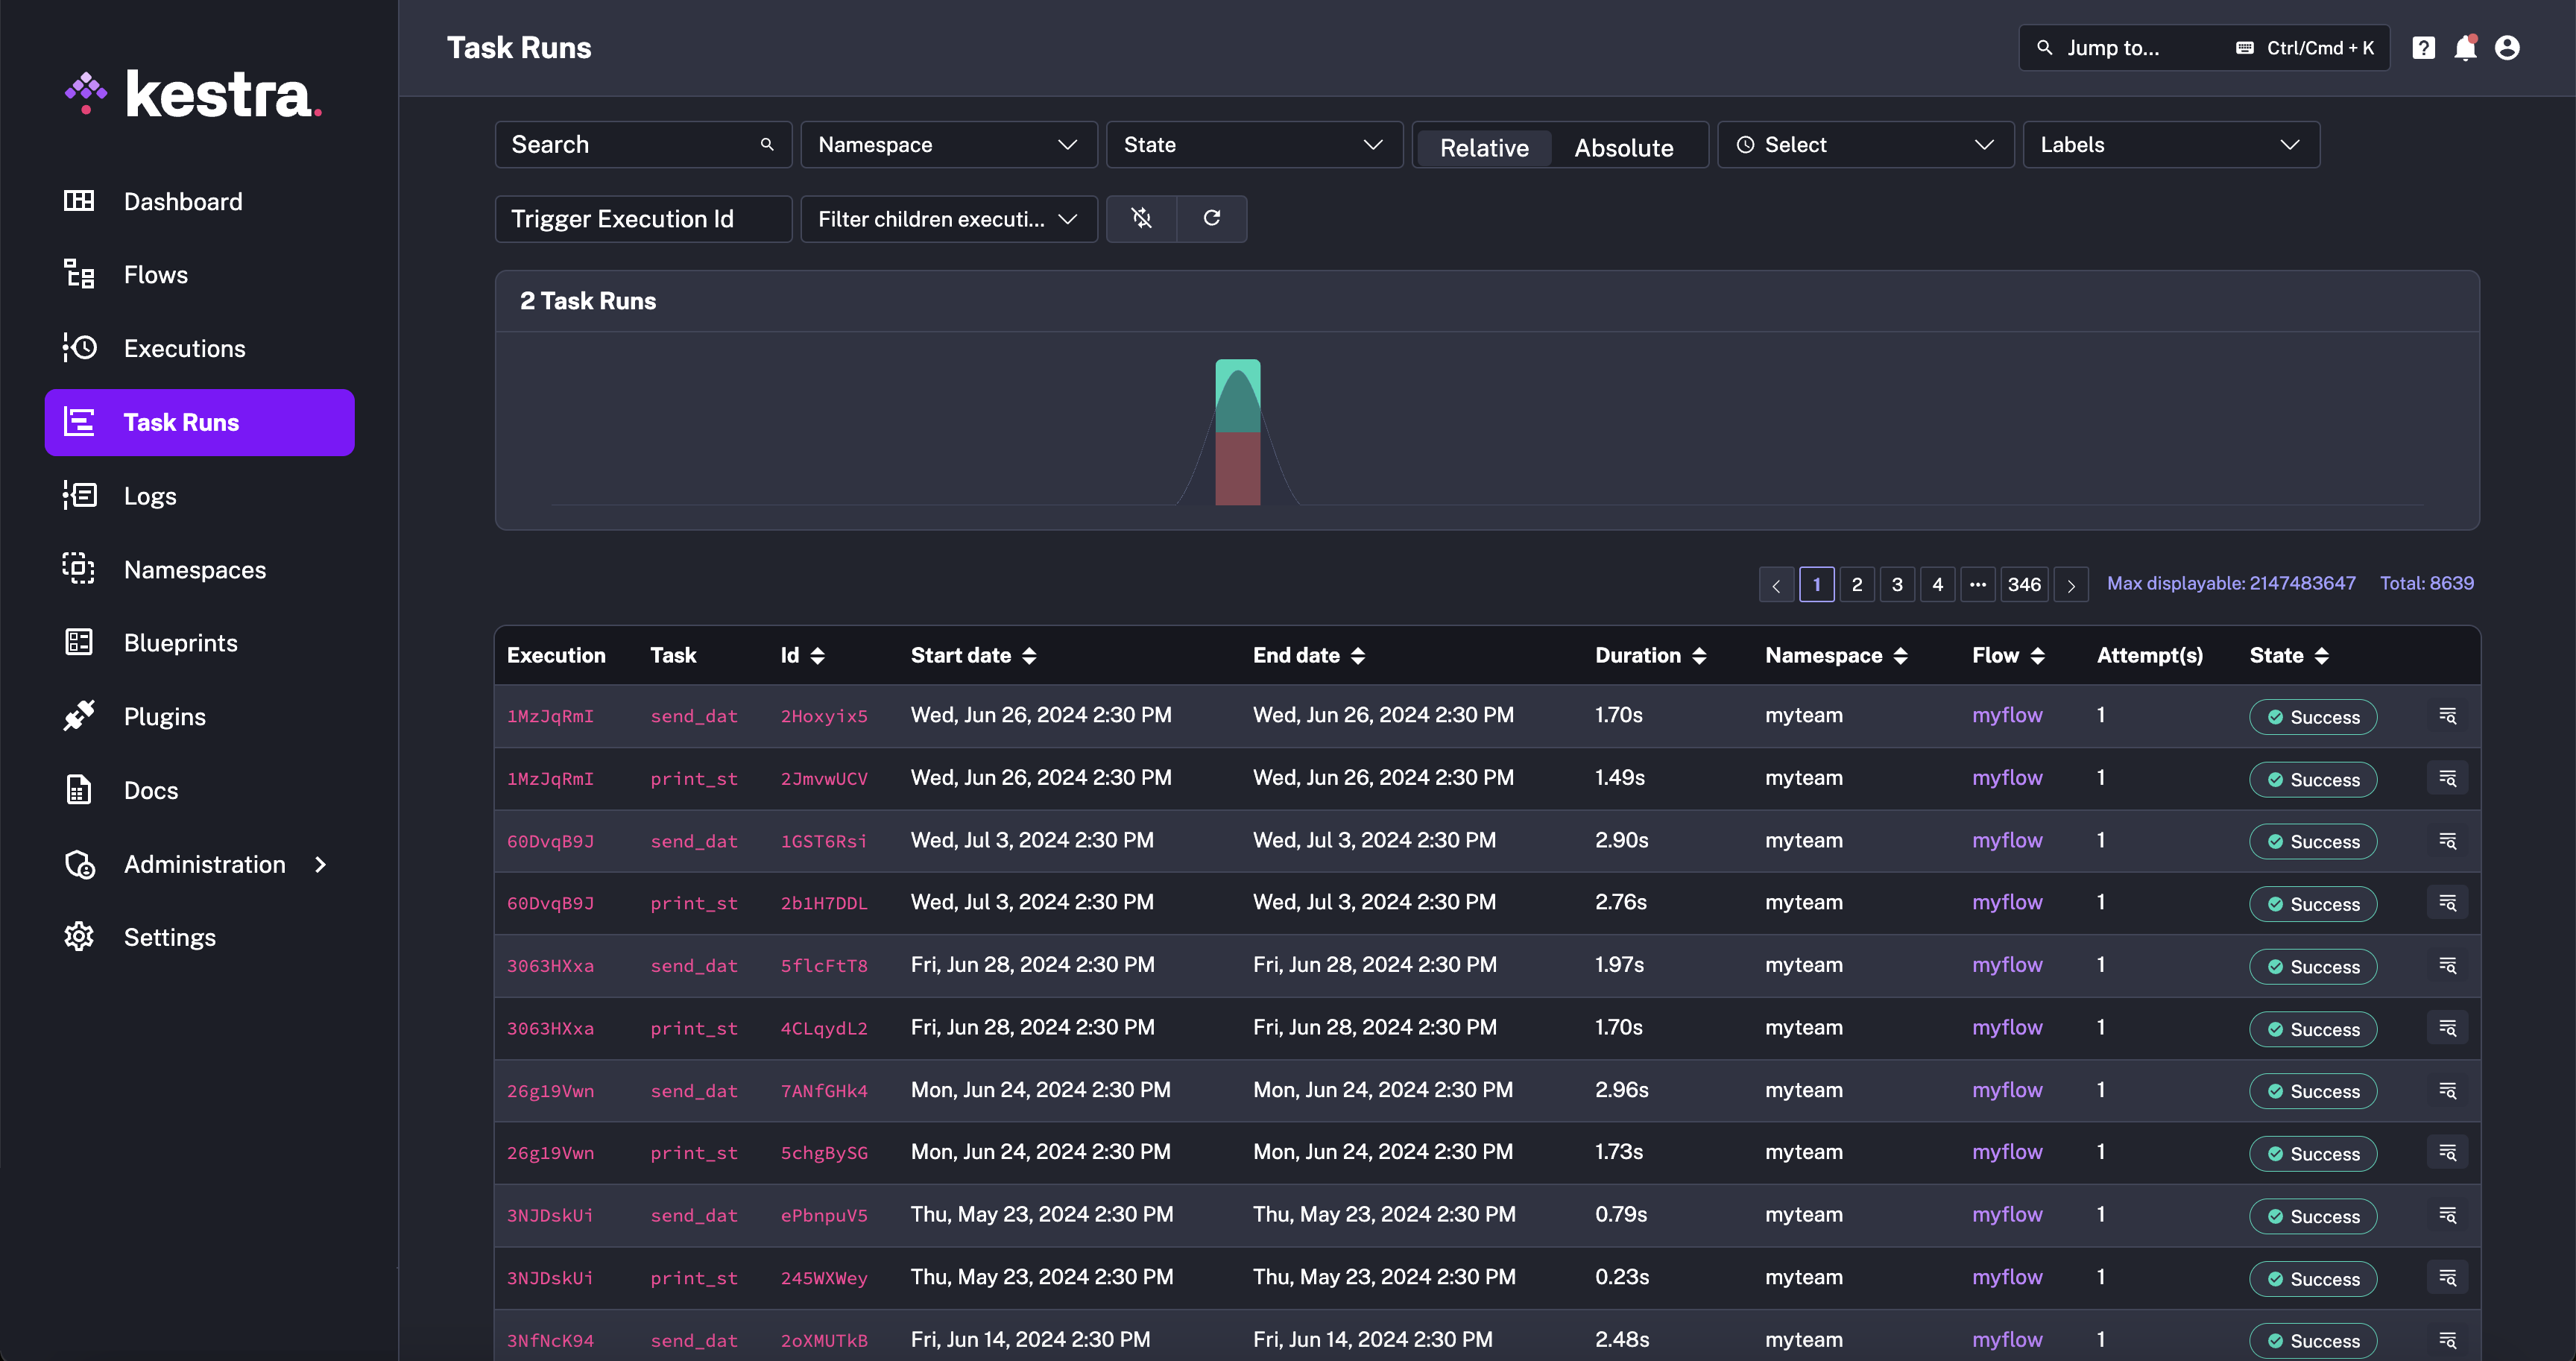Viewport: 2576px width, 1361px height.
Task: Open the Logs page
Action: click(x=151, y=495)
